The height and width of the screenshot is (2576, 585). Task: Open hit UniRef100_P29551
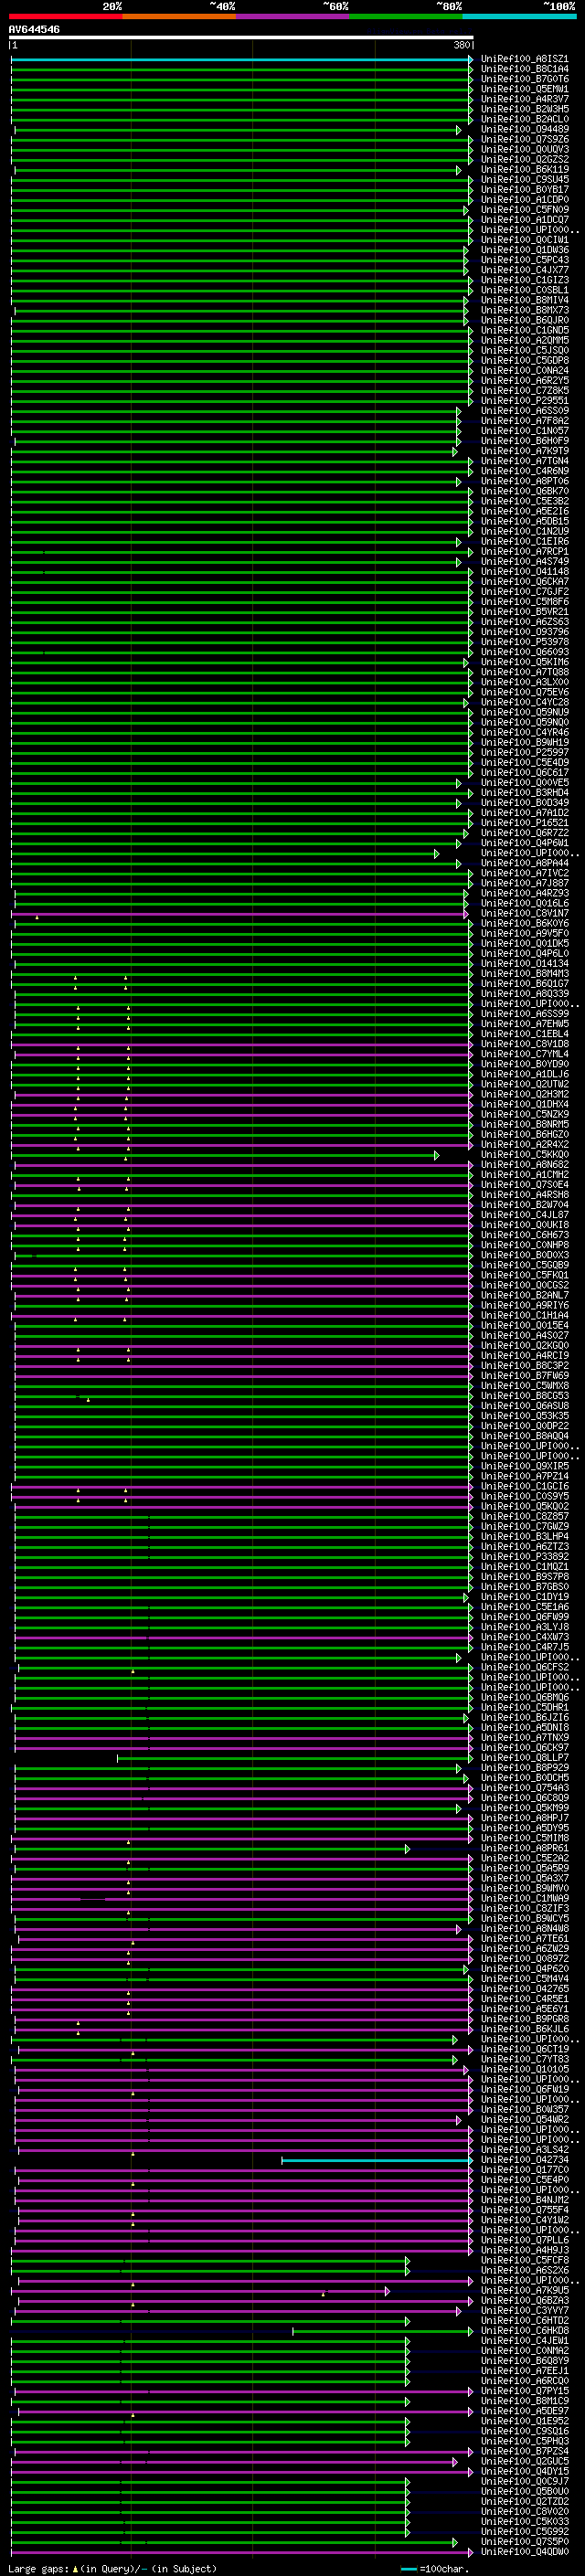(524, 401)
